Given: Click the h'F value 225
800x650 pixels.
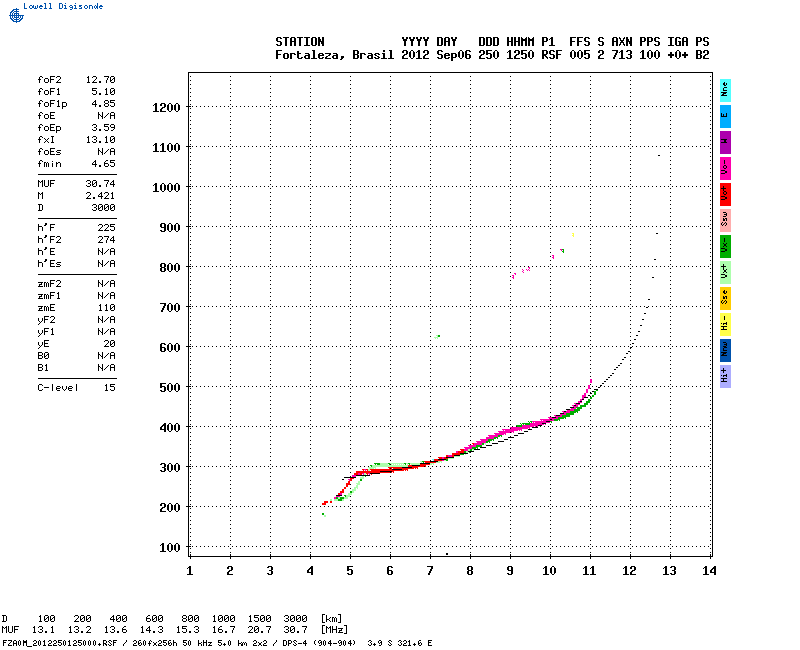Looking at the screenshot, I should tap(107, 228).
